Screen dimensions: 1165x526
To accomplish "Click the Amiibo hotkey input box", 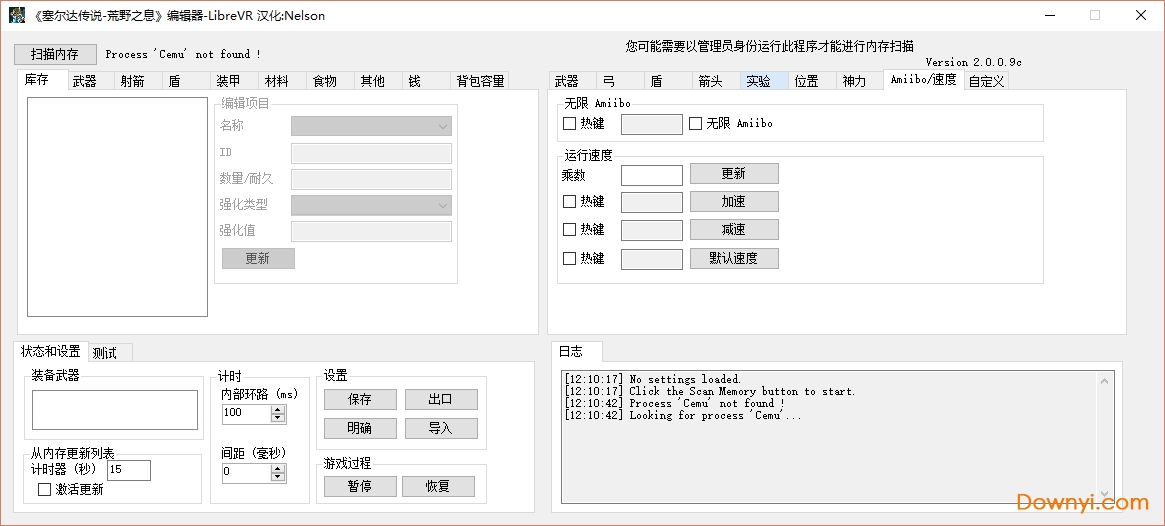I will point(652,124).
